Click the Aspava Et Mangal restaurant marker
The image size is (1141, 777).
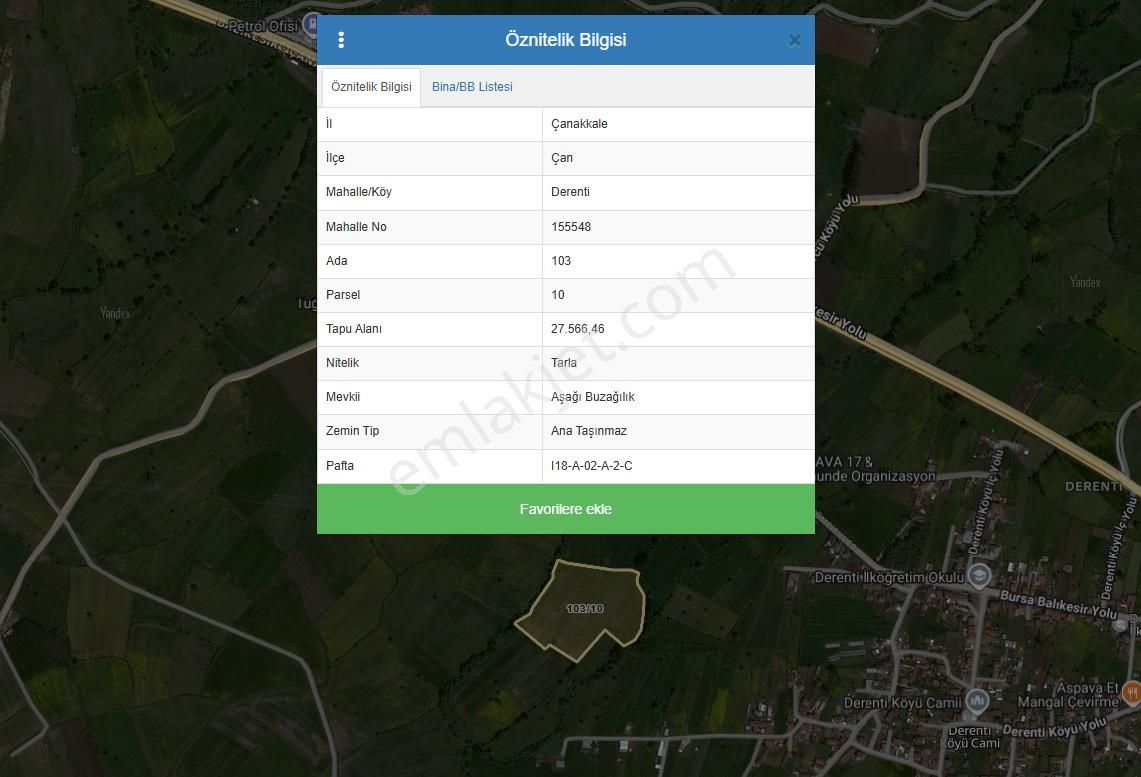click(x=1131, y=692)
